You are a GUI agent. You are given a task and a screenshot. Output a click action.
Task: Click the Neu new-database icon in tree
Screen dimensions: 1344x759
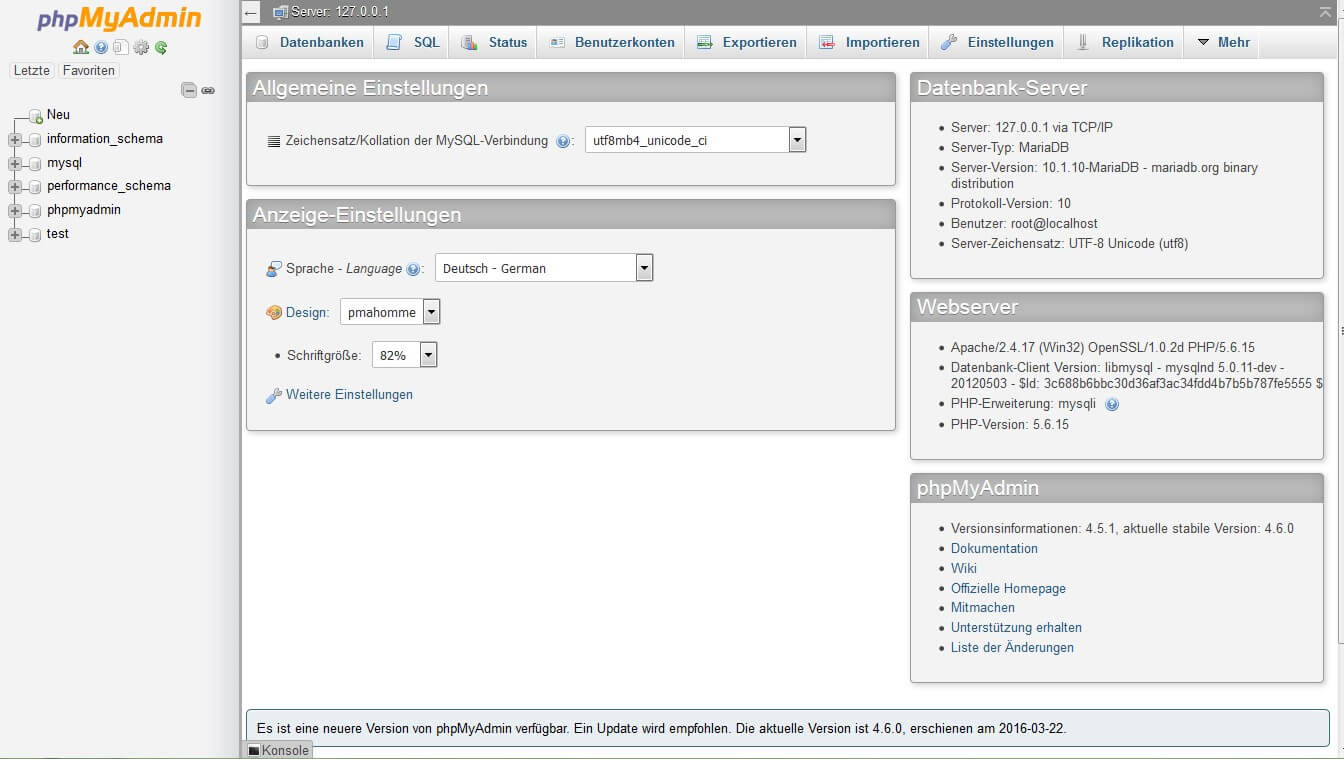click(35, 116)
